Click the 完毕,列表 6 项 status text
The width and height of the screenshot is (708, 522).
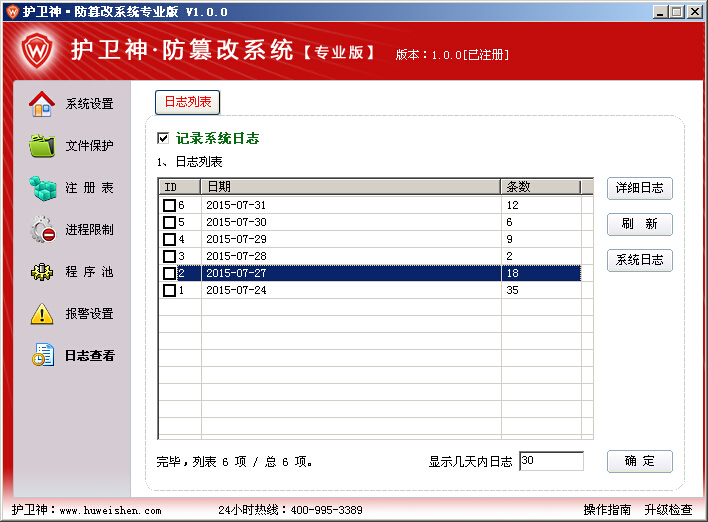235,461
